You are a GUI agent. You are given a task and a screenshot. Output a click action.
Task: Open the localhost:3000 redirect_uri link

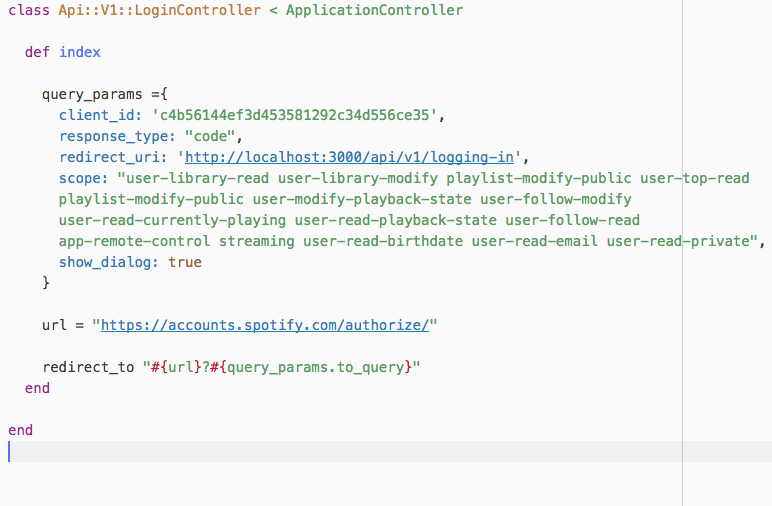[x=349, y=157]
